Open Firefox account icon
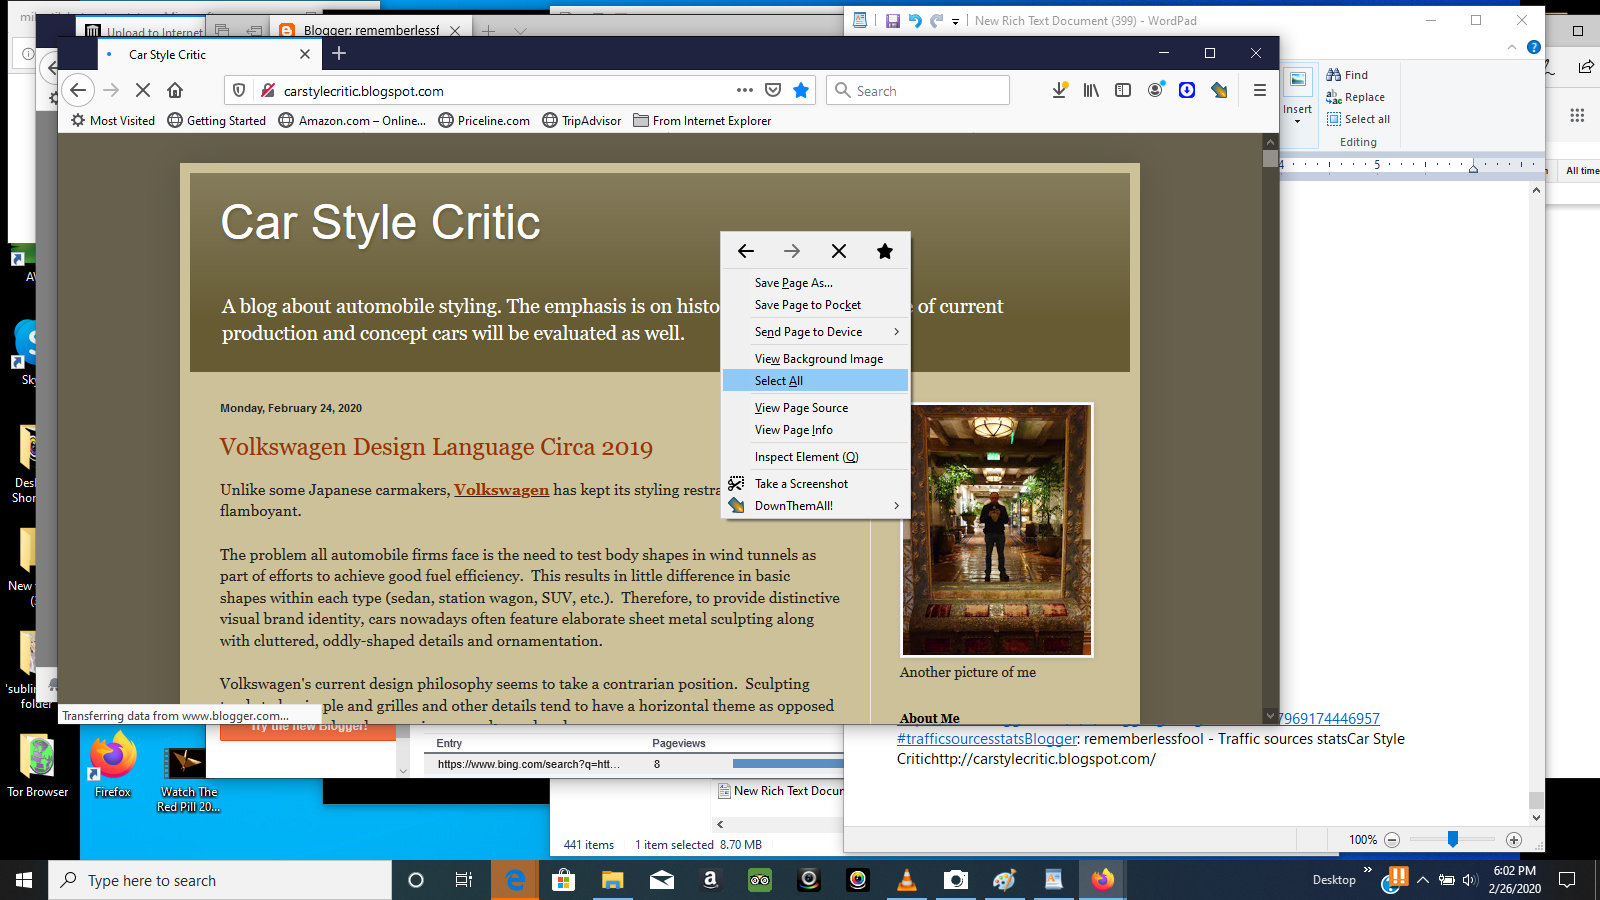Viewport: 1600px width, 900px height. pyautogui.click(x=1155, y=90)
